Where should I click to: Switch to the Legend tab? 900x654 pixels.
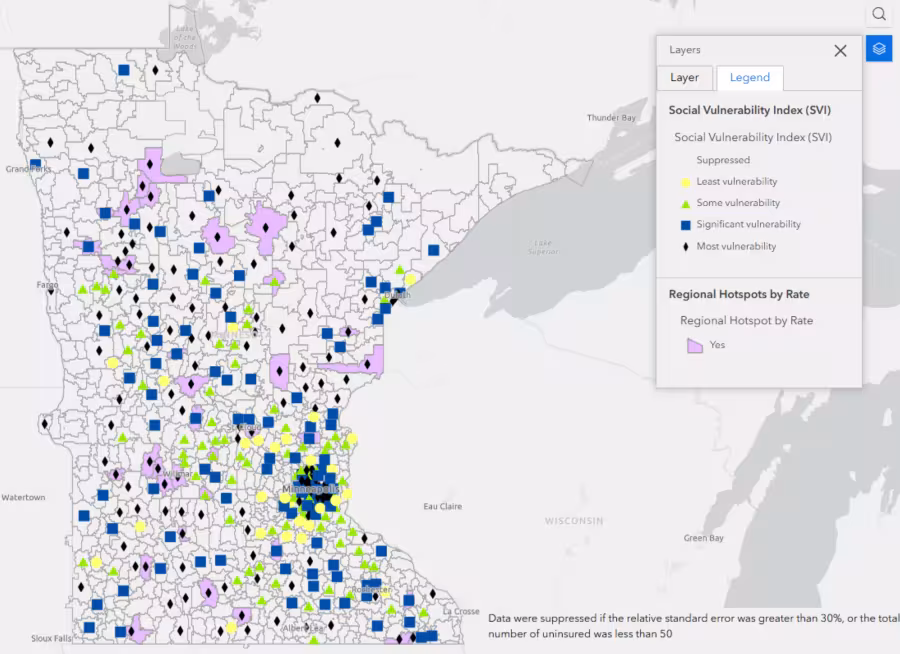coord(749,77)
